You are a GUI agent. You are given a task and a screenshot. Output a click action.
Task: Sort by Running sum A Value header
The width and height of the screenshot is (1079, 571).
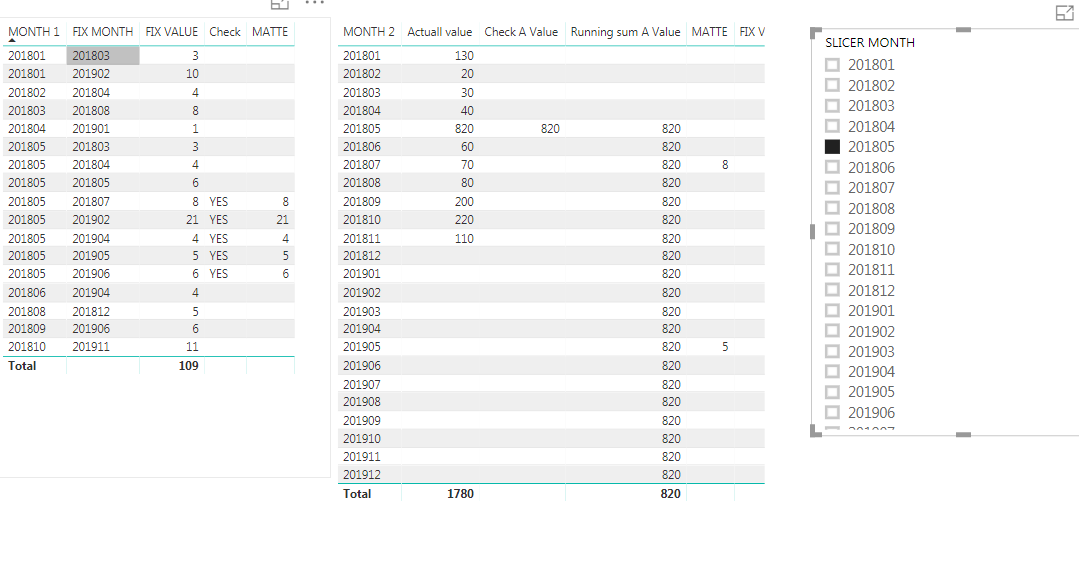(x=626, y=32)
